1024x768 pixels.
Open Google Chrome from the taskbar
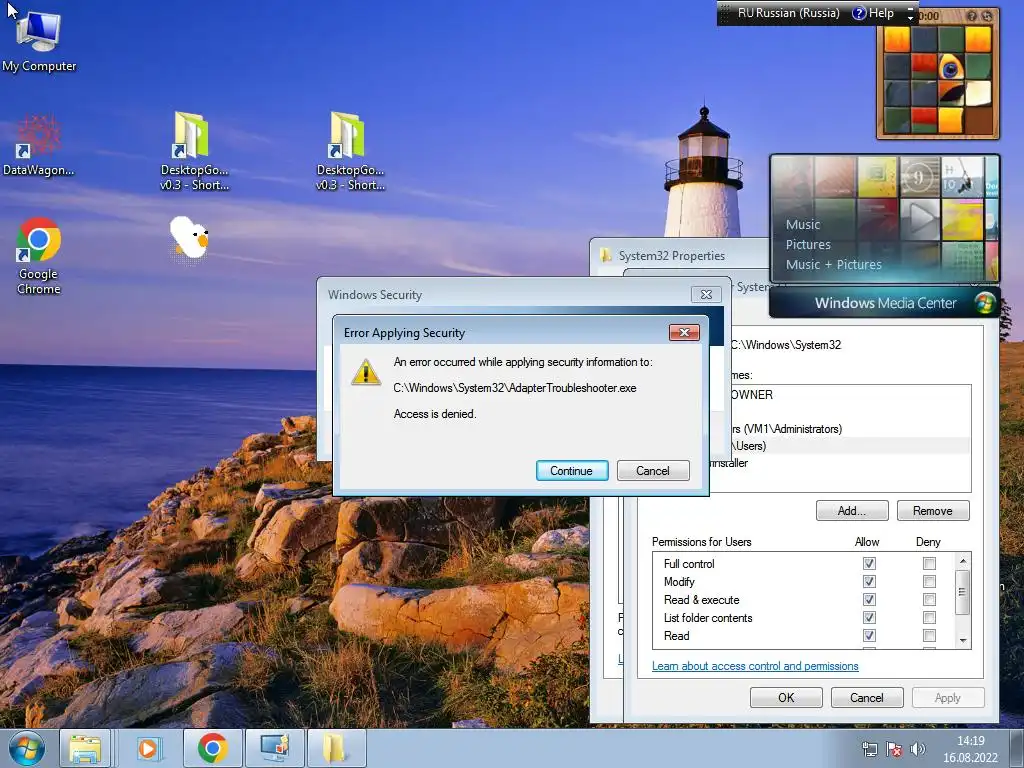tap(212, 748)
